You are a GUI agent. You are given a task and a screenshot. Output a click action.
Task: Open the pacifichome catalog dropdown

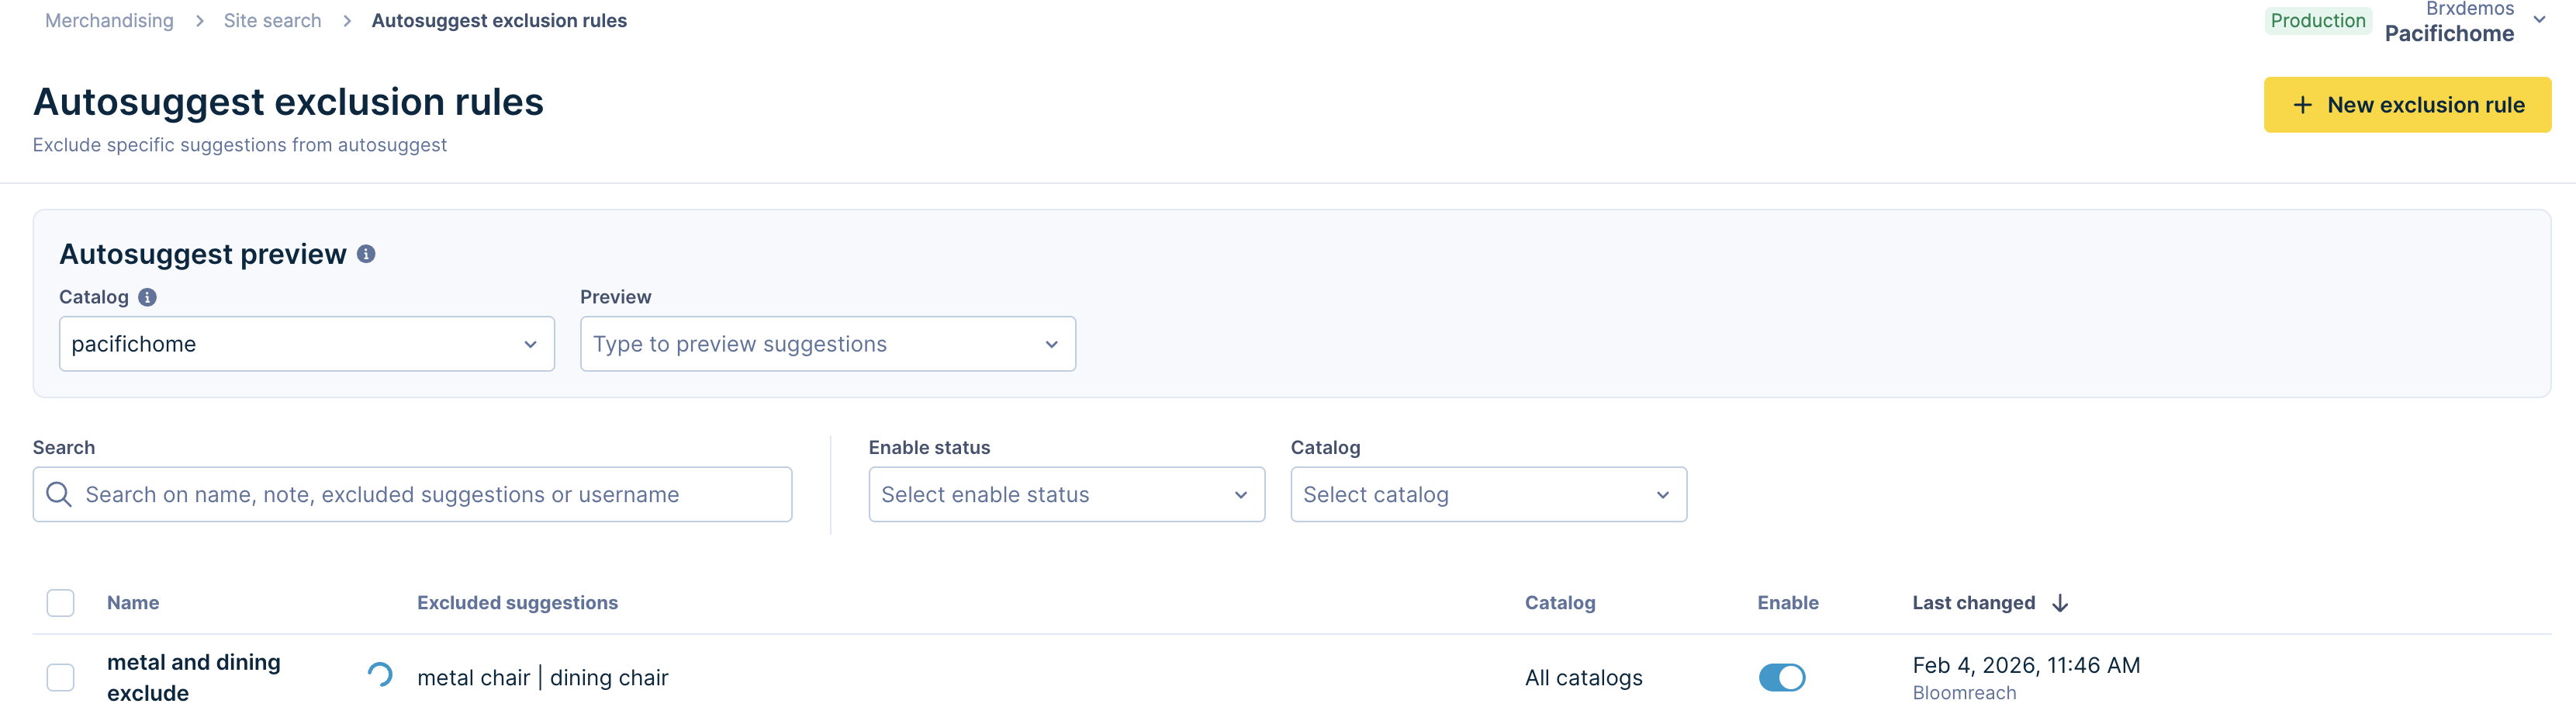[306, 344]
